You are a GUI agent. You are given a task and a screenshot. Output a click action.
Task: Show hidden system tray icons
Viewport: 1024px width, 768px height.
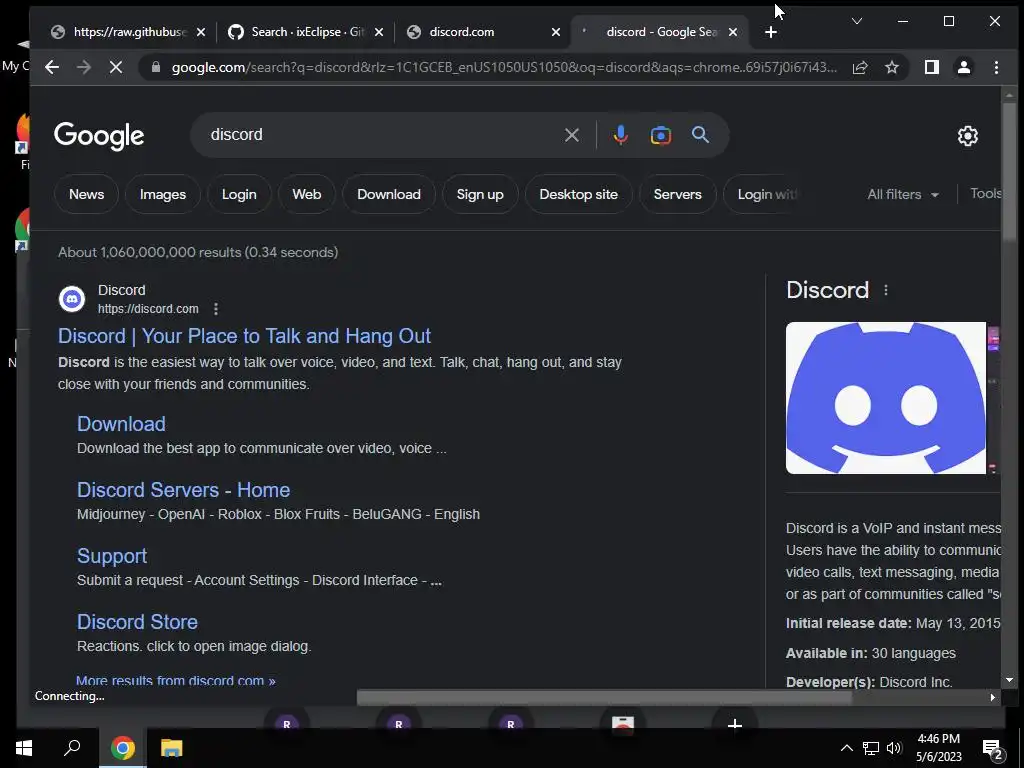(x=846, y=748)
